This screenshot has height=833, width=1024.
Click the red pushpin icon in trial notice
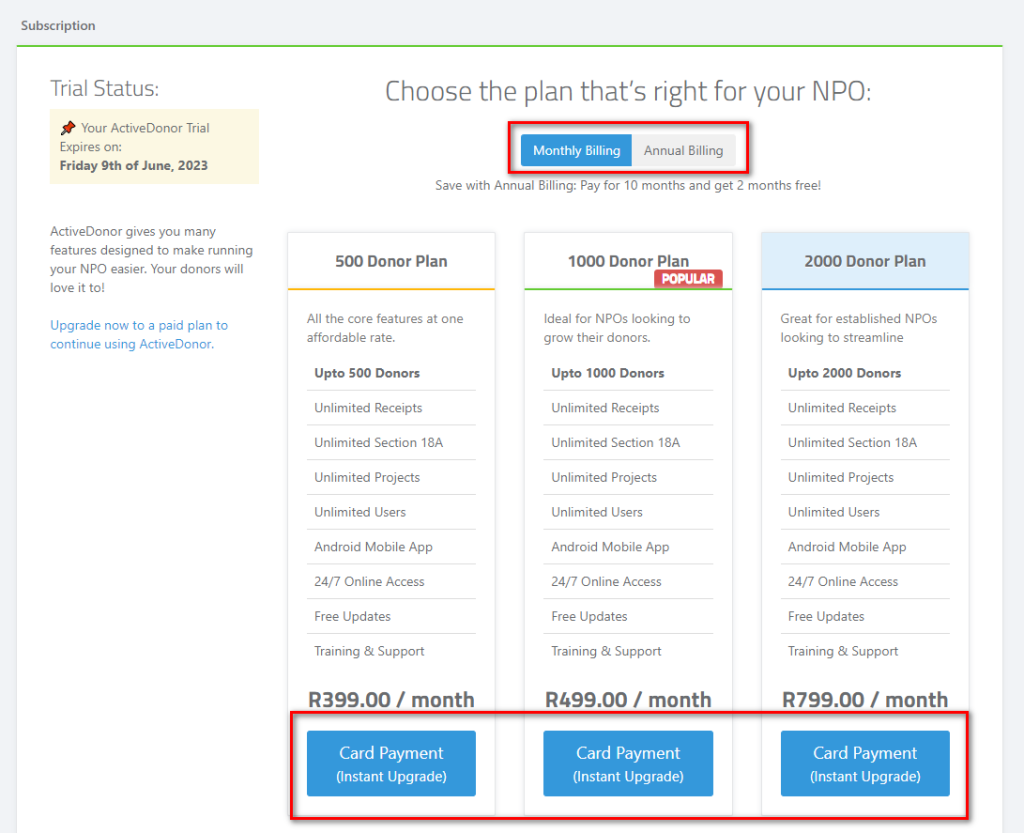(68, 127)
